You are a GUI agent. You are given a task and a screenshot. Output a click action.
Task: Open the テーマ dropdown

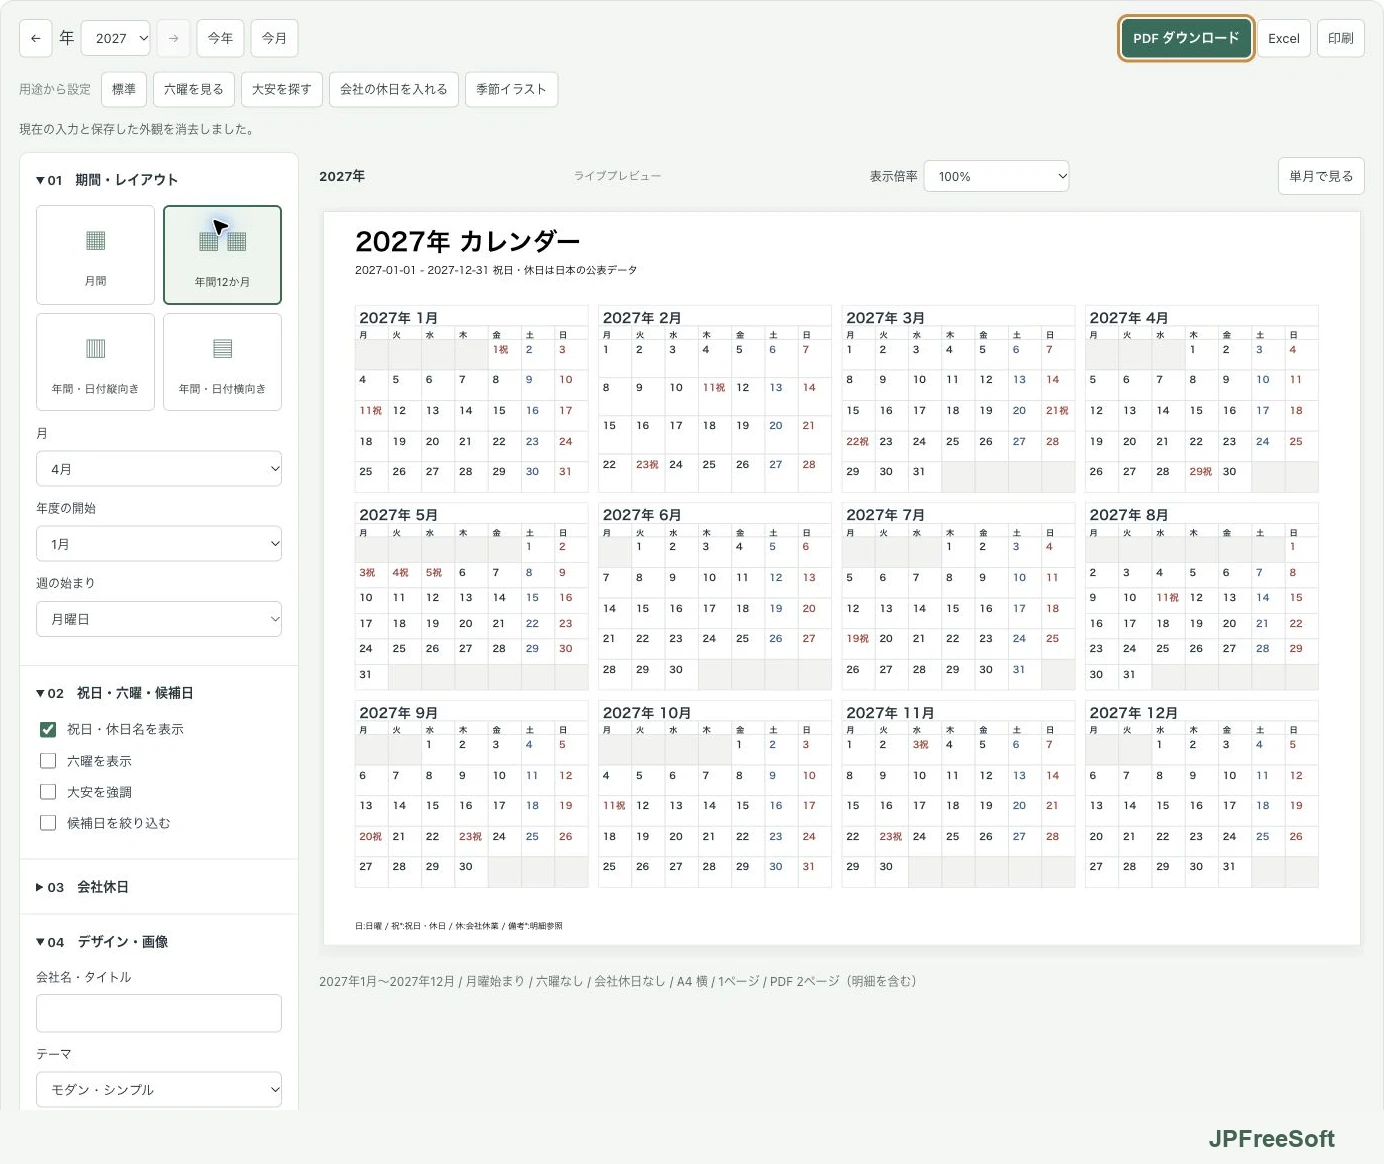tap(159, 1089)
